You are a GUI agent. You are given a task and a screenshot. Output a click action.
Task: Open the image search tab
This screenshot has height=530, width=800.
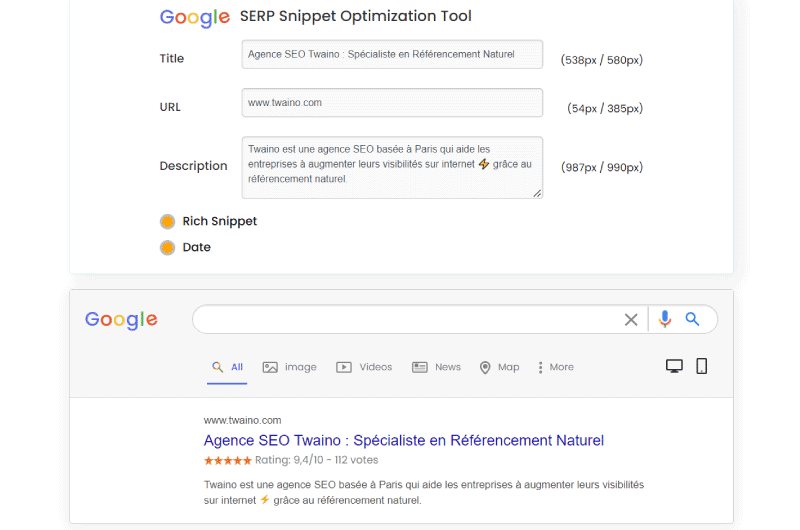click(289, 367)
